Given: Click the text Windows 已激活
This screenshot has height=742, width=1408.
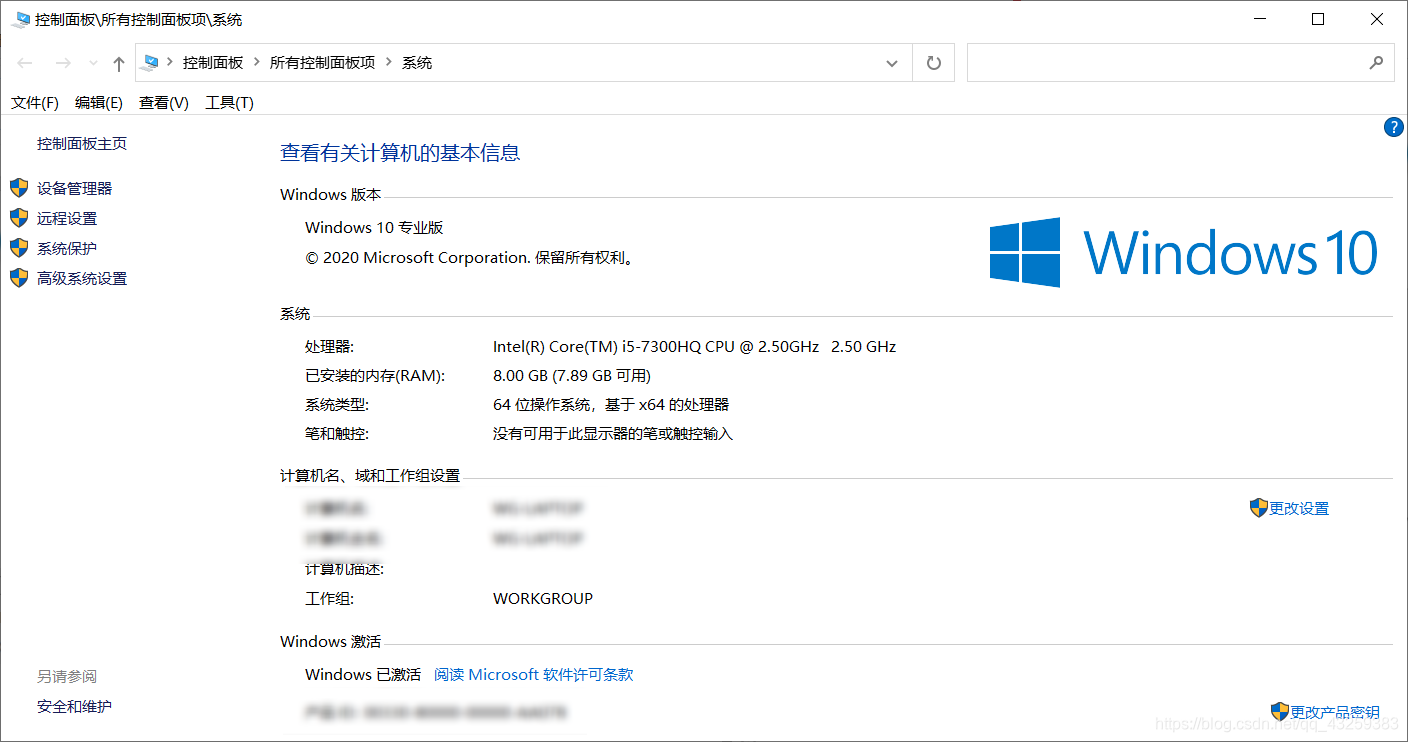Looking at the screenshot, I should tap(363, 675).
